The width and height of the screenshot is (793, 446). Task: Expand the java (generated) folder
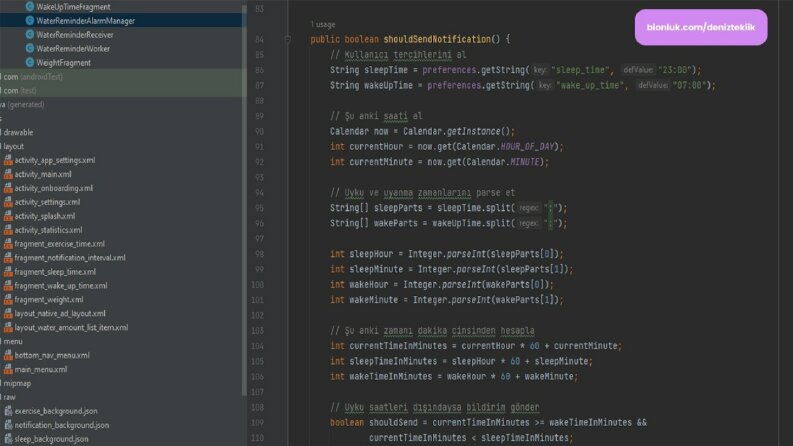[22, 105]
